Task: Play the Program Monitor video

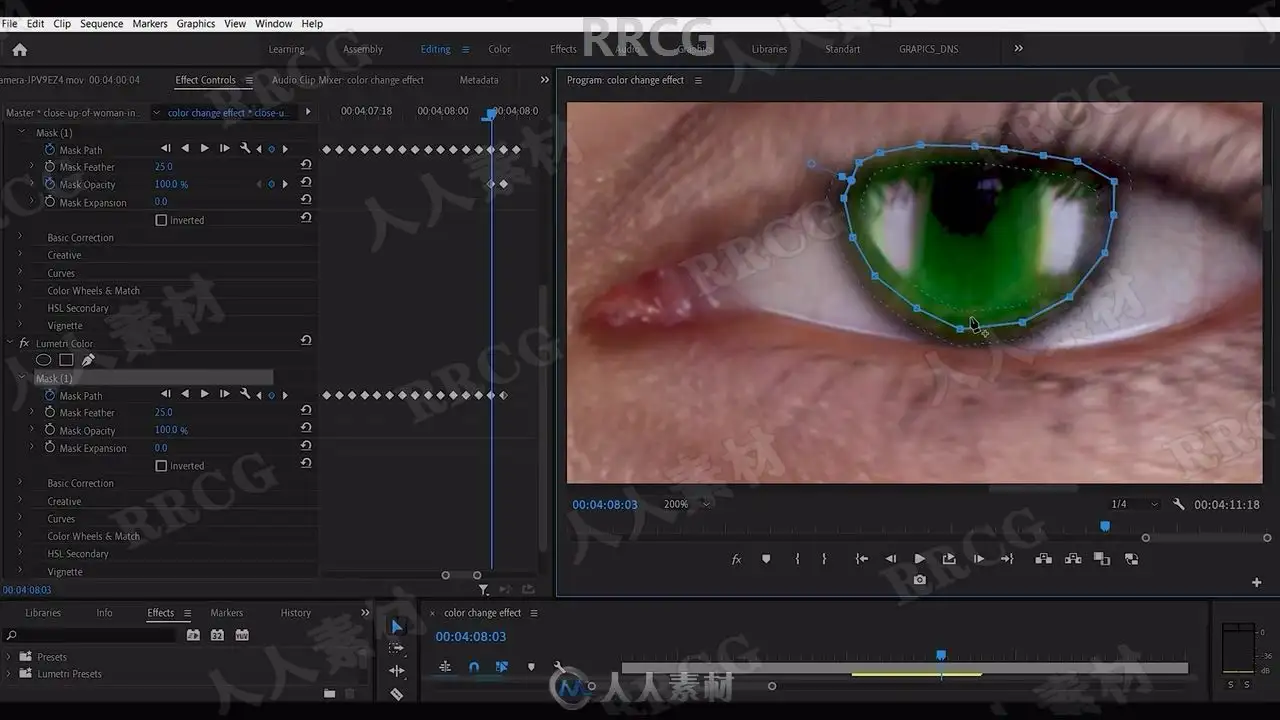Action: (920, 559)
